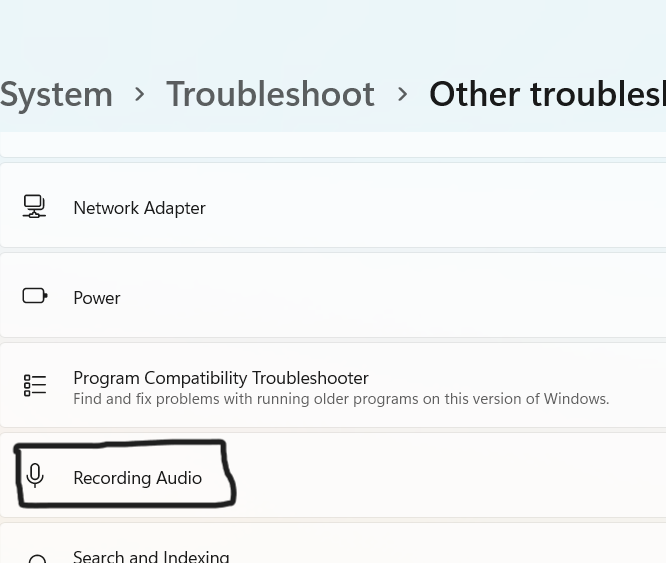Click blank area of Power row

(x=450, y=296)
